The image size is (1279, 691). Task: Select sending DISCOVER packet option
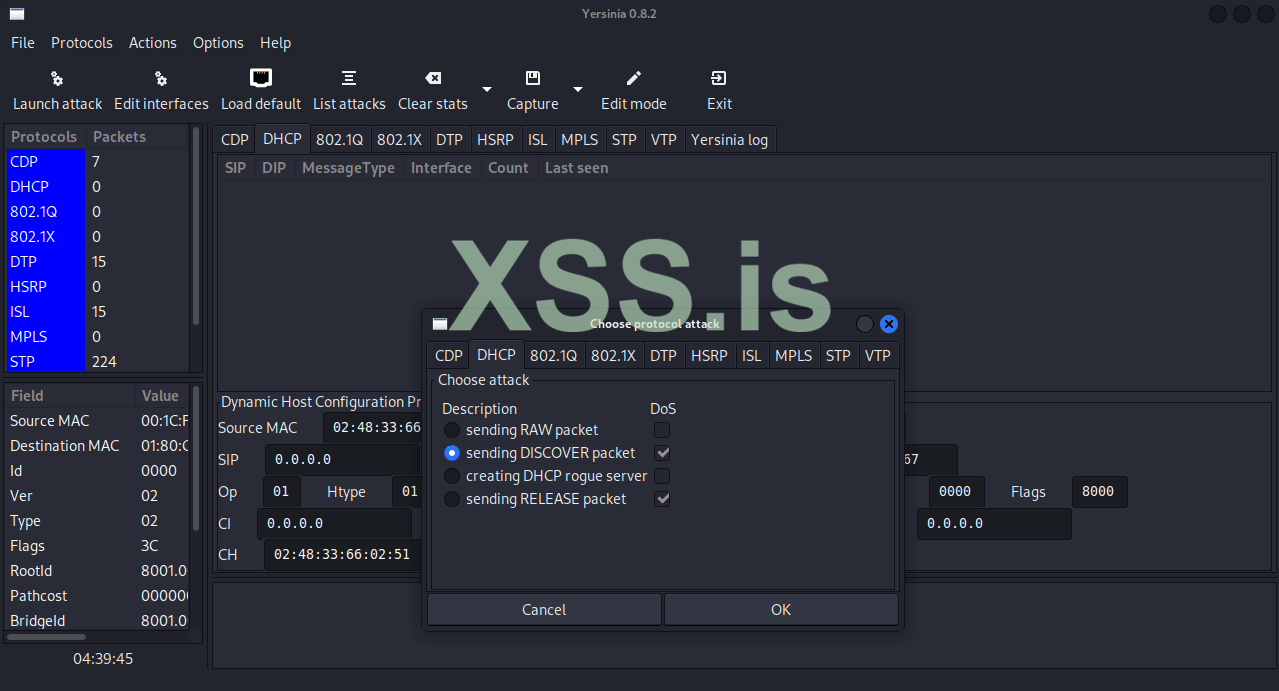[x=539, y=453]
